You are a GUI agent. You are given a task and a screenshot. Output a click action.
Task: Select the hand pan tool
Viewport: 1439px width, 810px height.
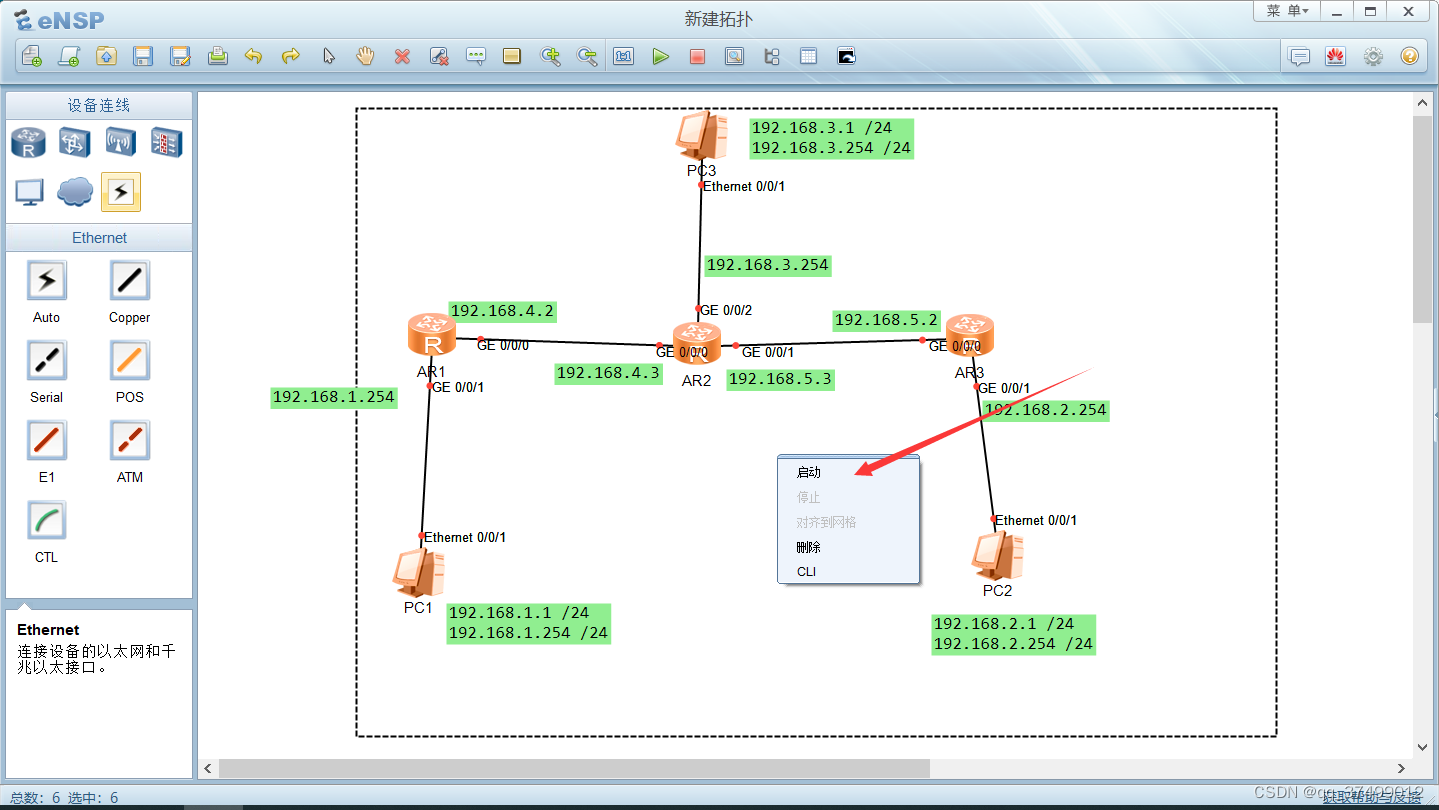[365, 56]
